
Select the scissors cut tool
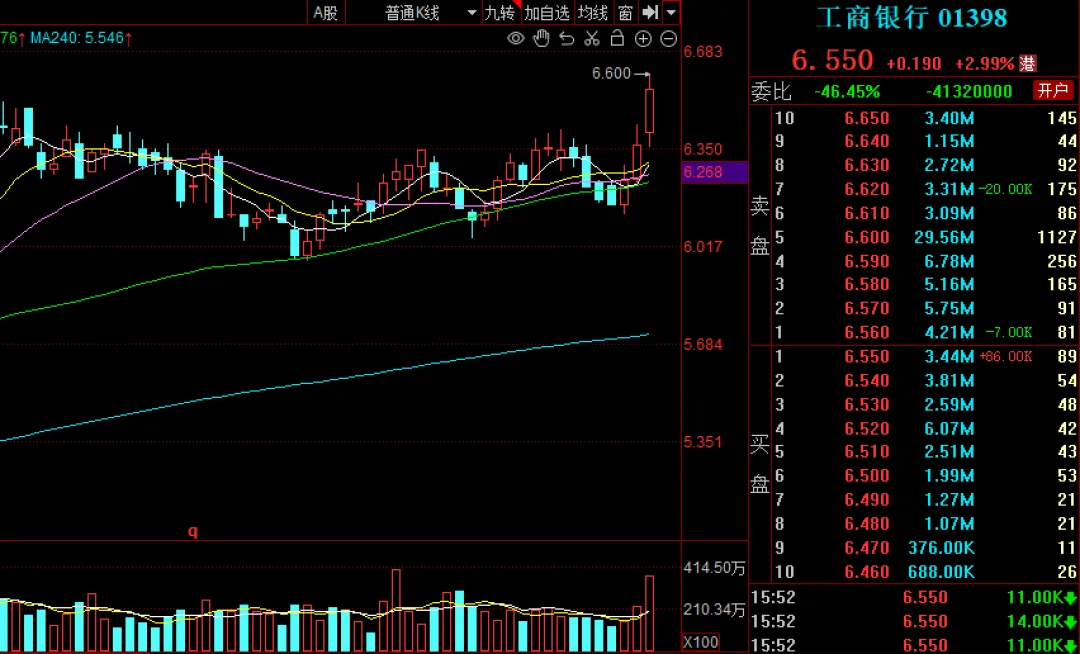point(592,39)
